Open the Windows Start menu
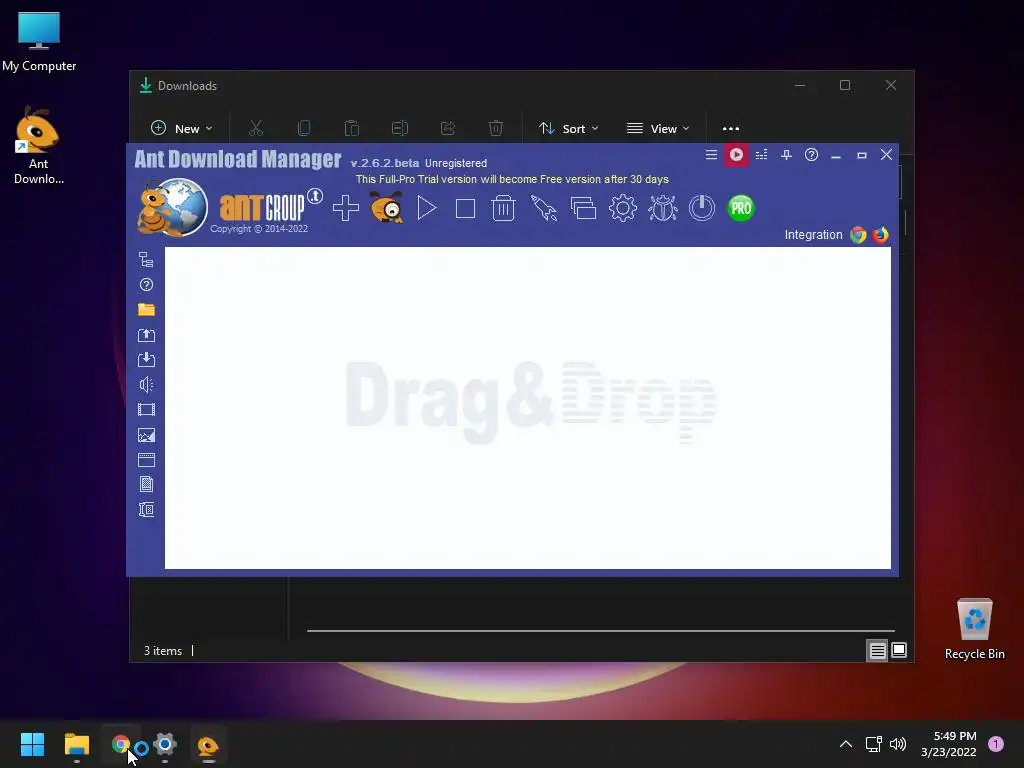Image resolution: width=1024 pixels, height=768 pixels. pos(32,744)
